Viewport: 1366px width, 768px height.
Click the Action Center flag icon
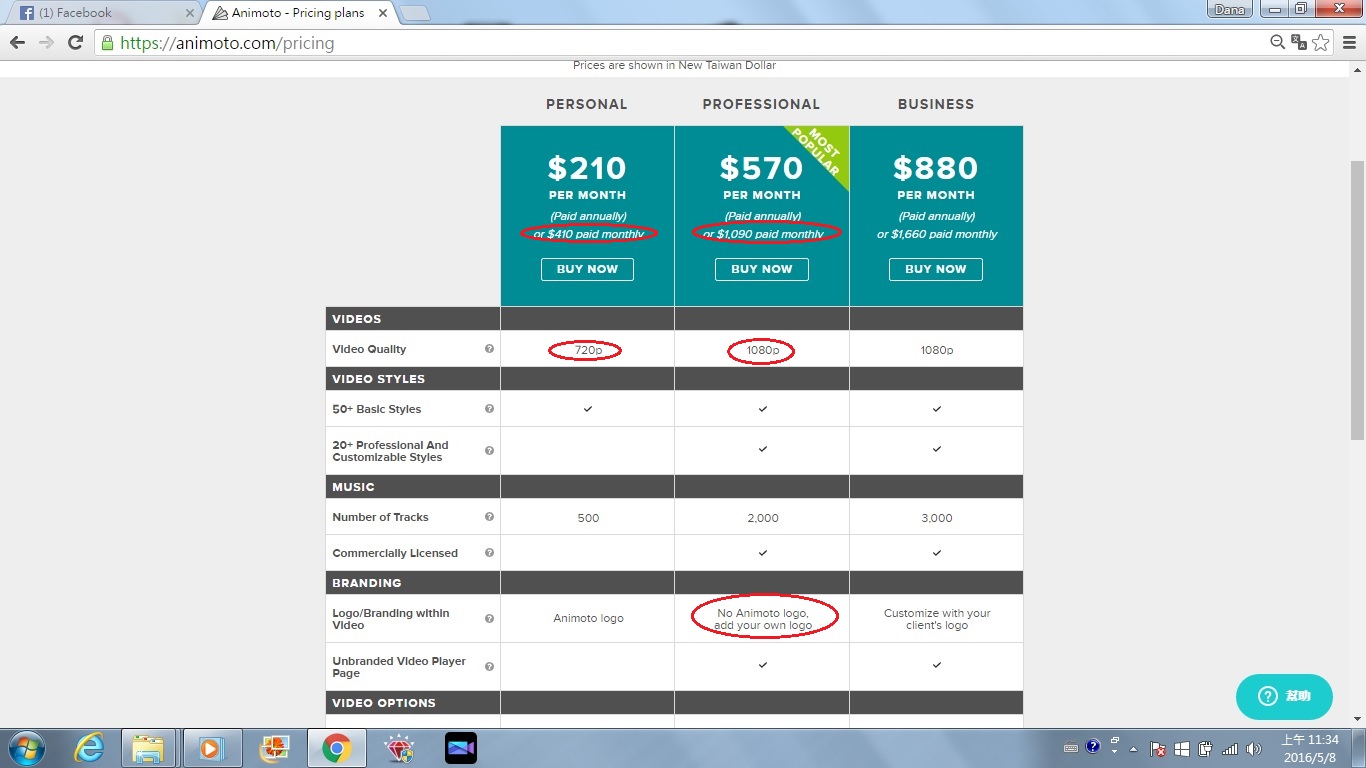click(x=1158, y=748)
